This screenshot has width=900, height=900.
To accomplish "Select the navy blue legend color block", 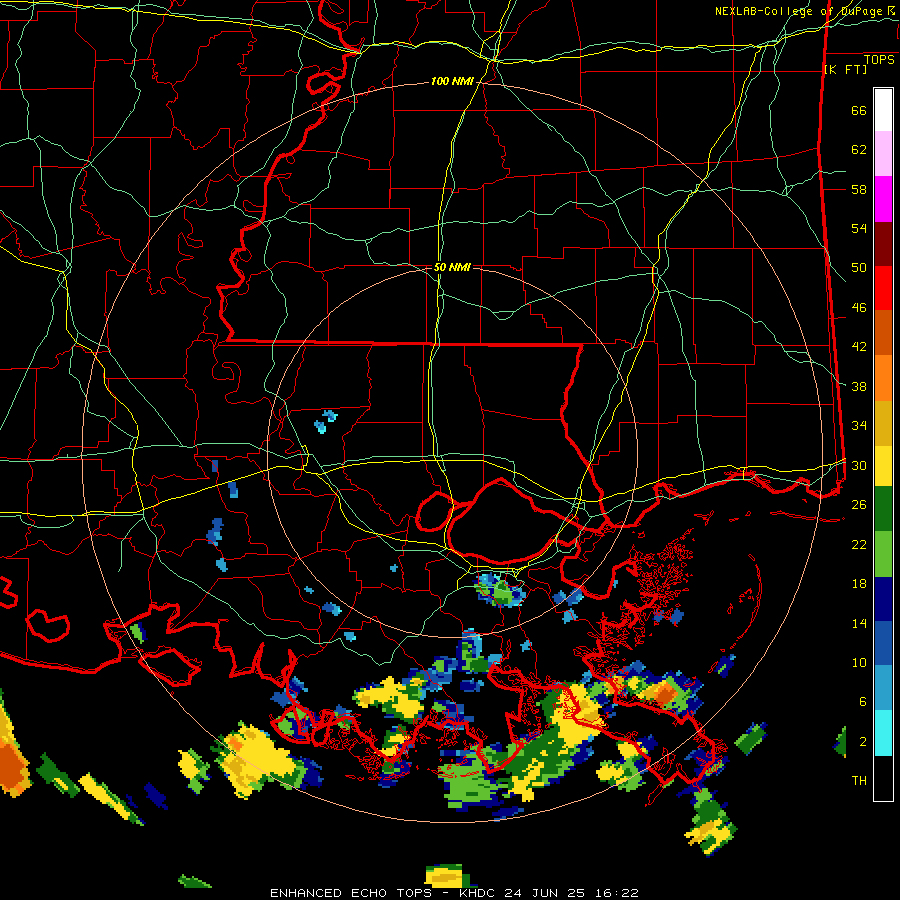I will click(883, 599).
